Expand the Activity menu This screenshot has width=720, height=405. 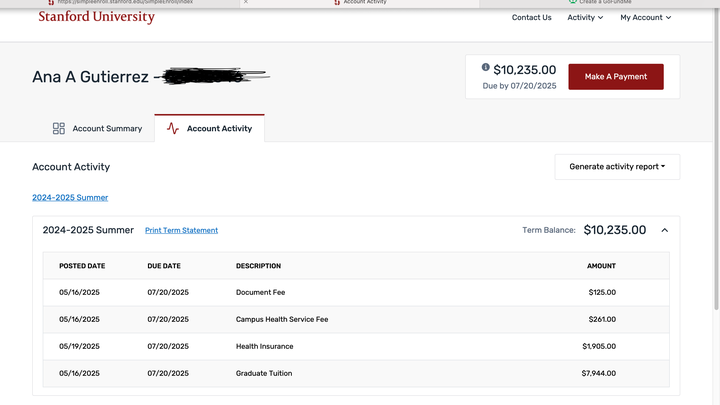click(x=585, y=17)
